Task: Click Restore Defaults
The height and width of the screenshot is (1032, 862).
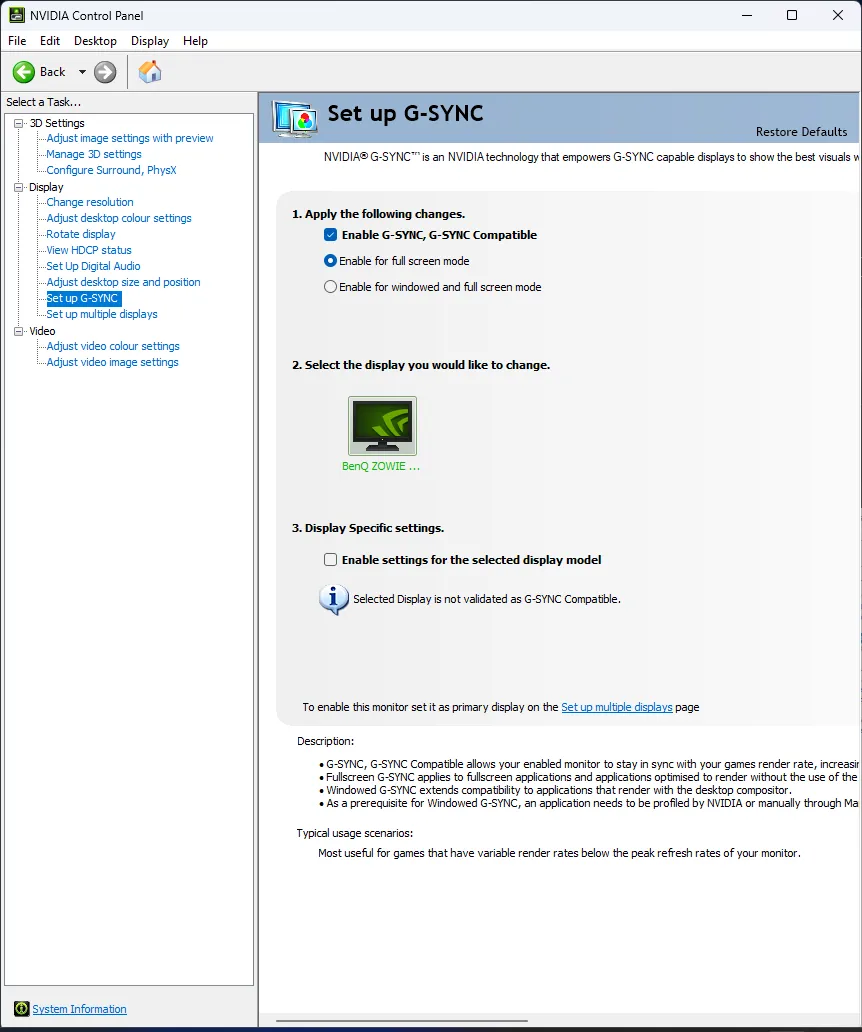Action: (801, 132)
